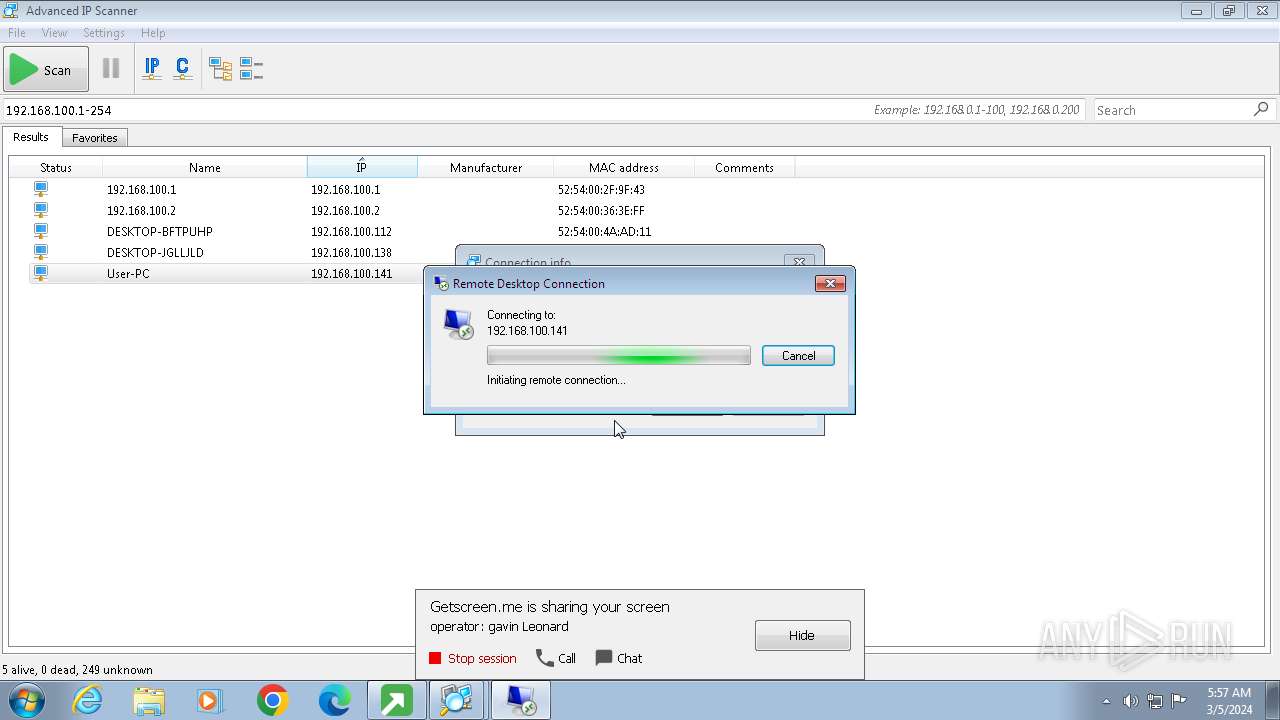Click the network tray icon
The height and width of the screenshot is (720, 1280).
(x=1155, y=701)
